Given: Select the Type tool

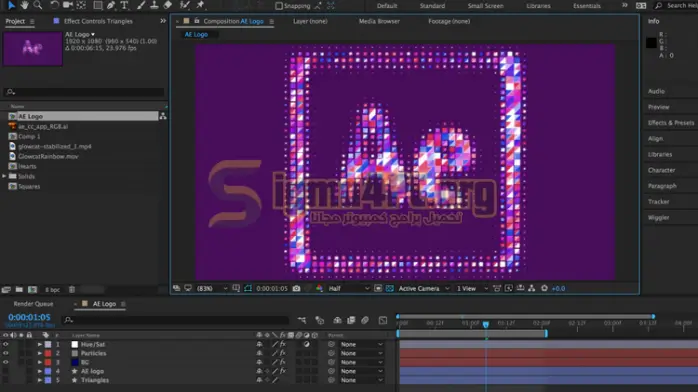Looking at the screenshot, I should [x=124, y=5].
